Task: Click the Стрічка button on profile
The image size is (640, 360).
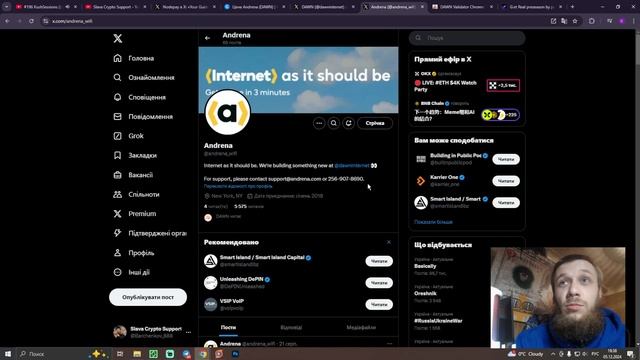Action: [x=375, y=123]
